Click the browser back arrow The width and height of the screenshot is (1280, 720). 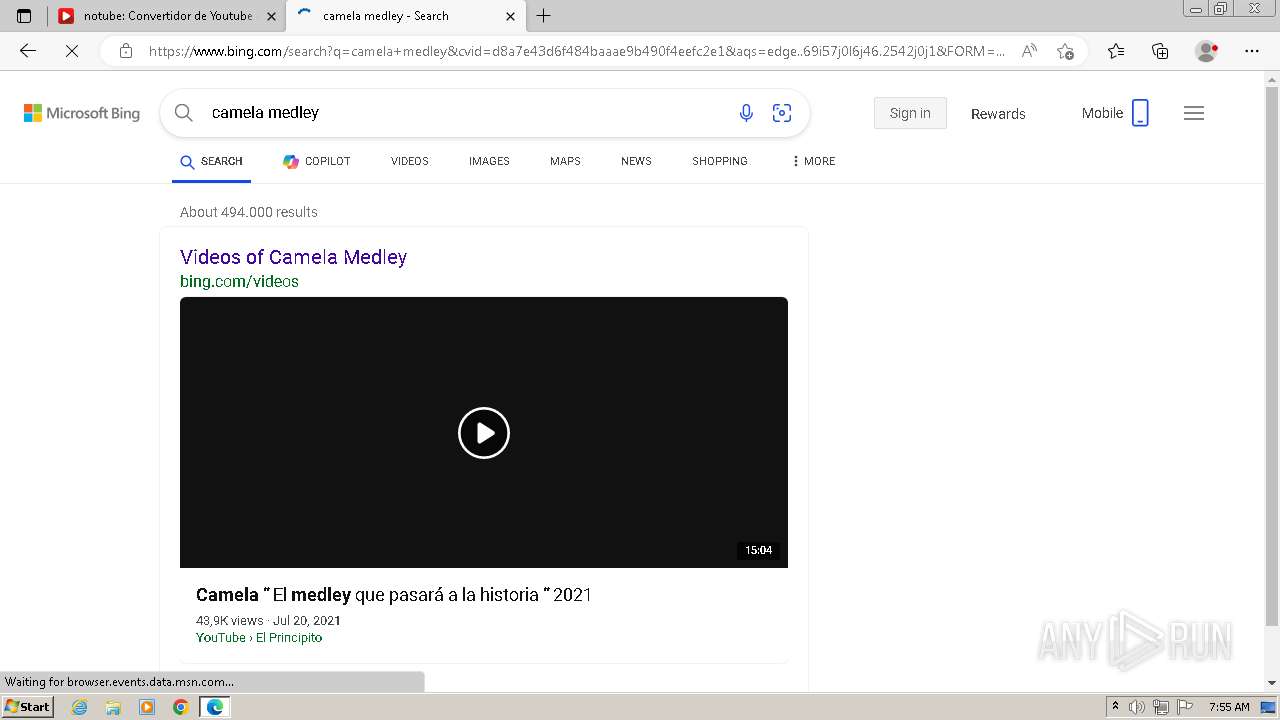pos(28,51)
